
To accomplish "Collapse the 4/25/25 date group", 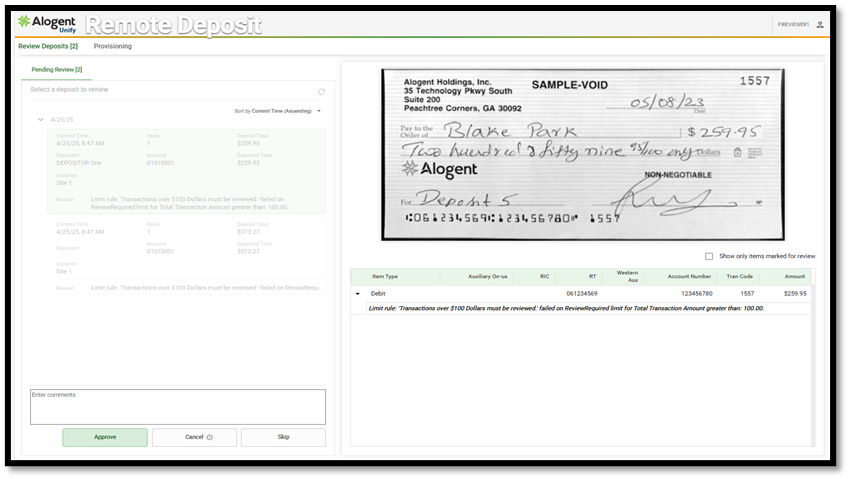I will pyautogui.click(x=41, y=119).
